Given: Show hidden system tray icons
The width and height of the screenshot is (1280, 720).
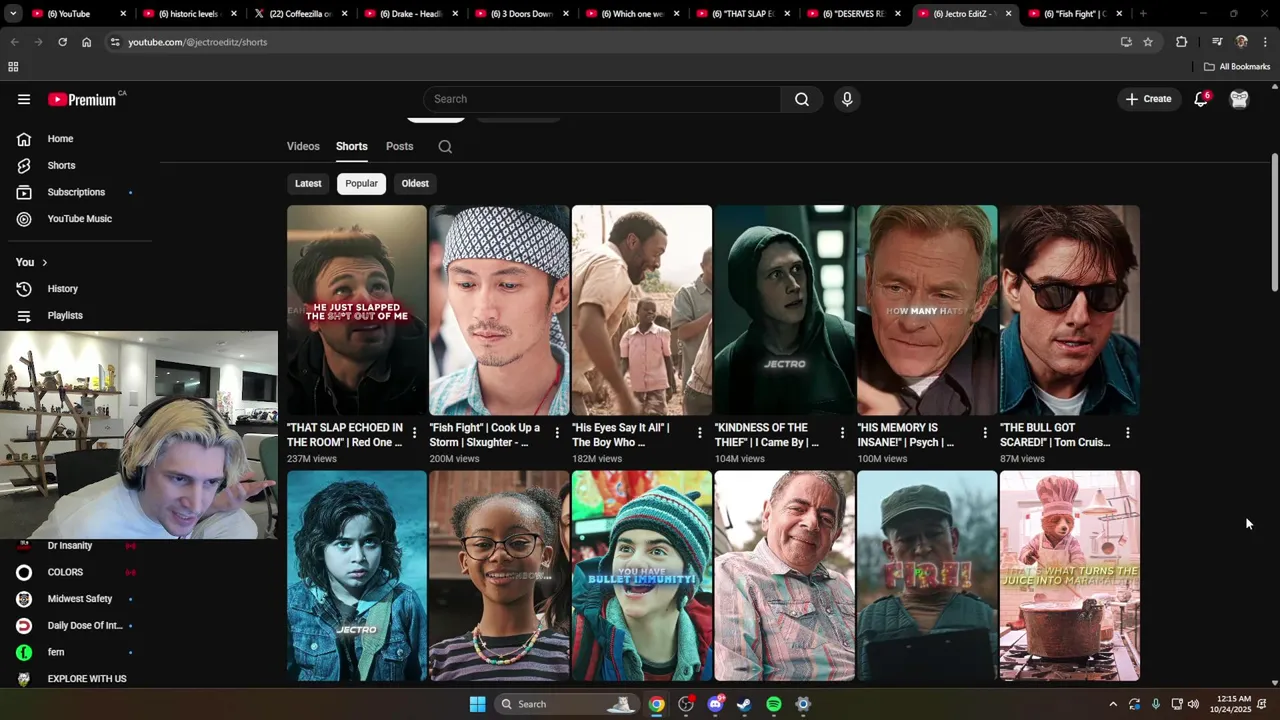Looking at the screenshot, I should [1113, 704].
